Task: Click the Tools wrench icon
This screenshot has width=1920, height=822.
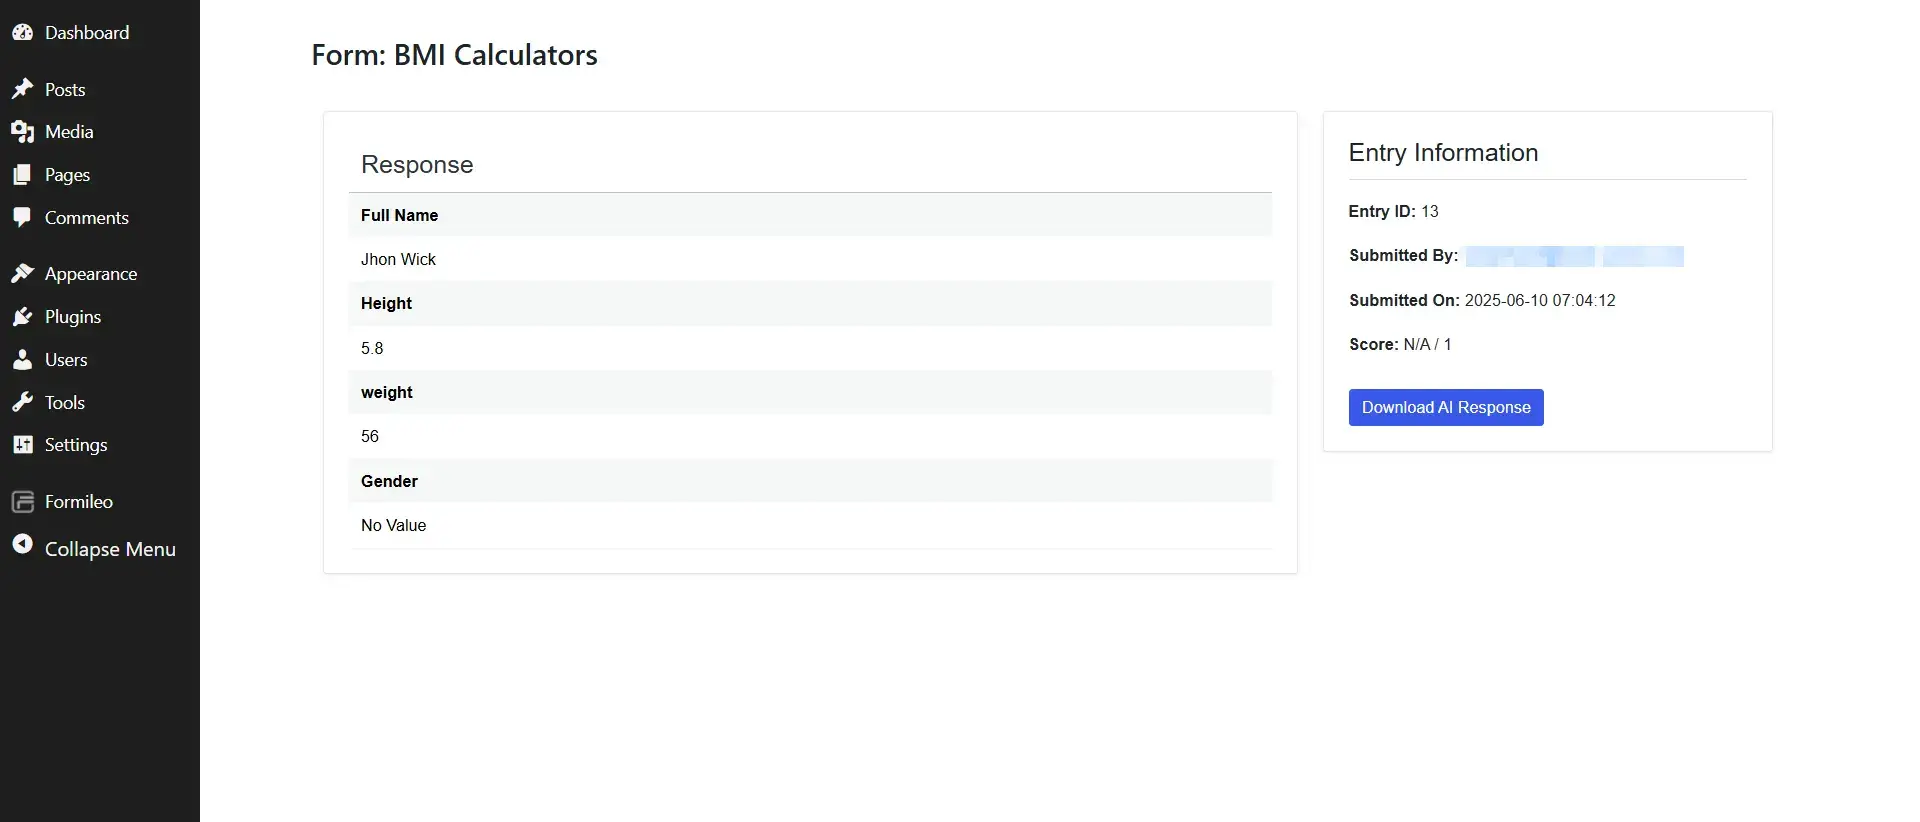Action: tap(22, 403)
